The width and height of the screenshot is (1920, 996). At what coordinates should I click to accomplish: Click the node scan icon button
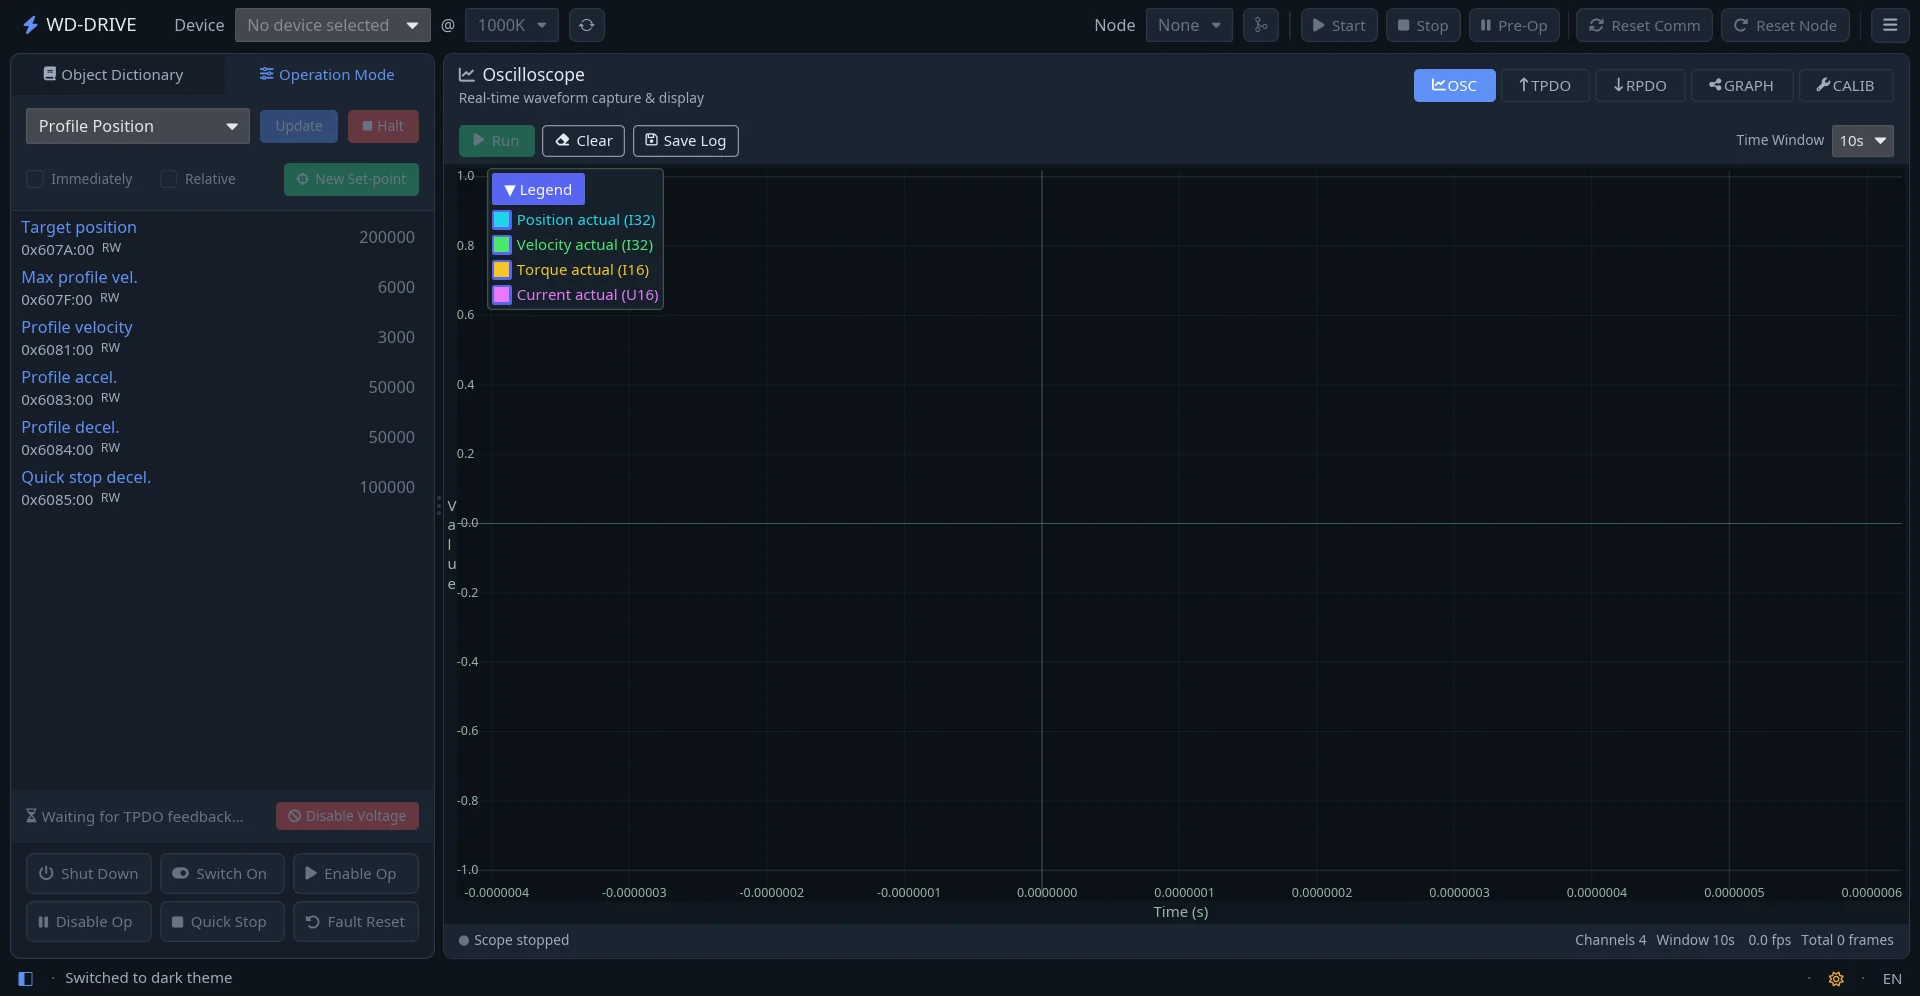pyautogui.click(x=1261, y=25)
